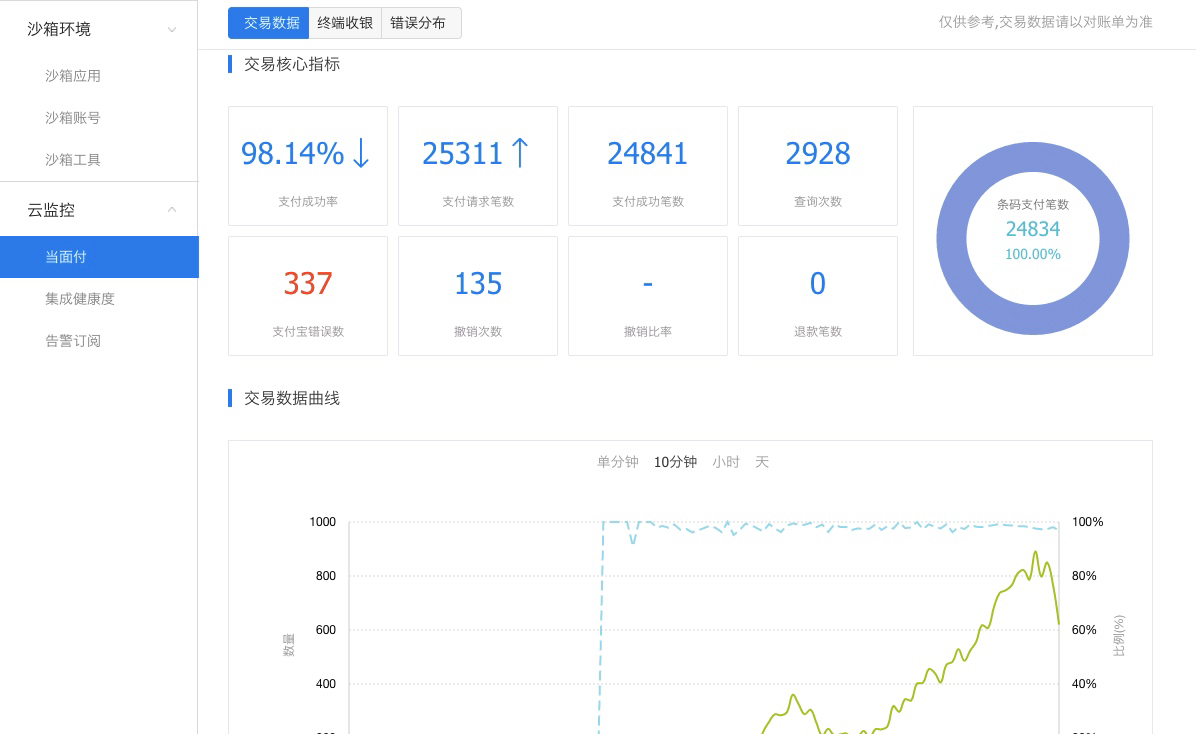Open 沙箱工具 in sidebar

pyautogui.click(x=72, y=159)
